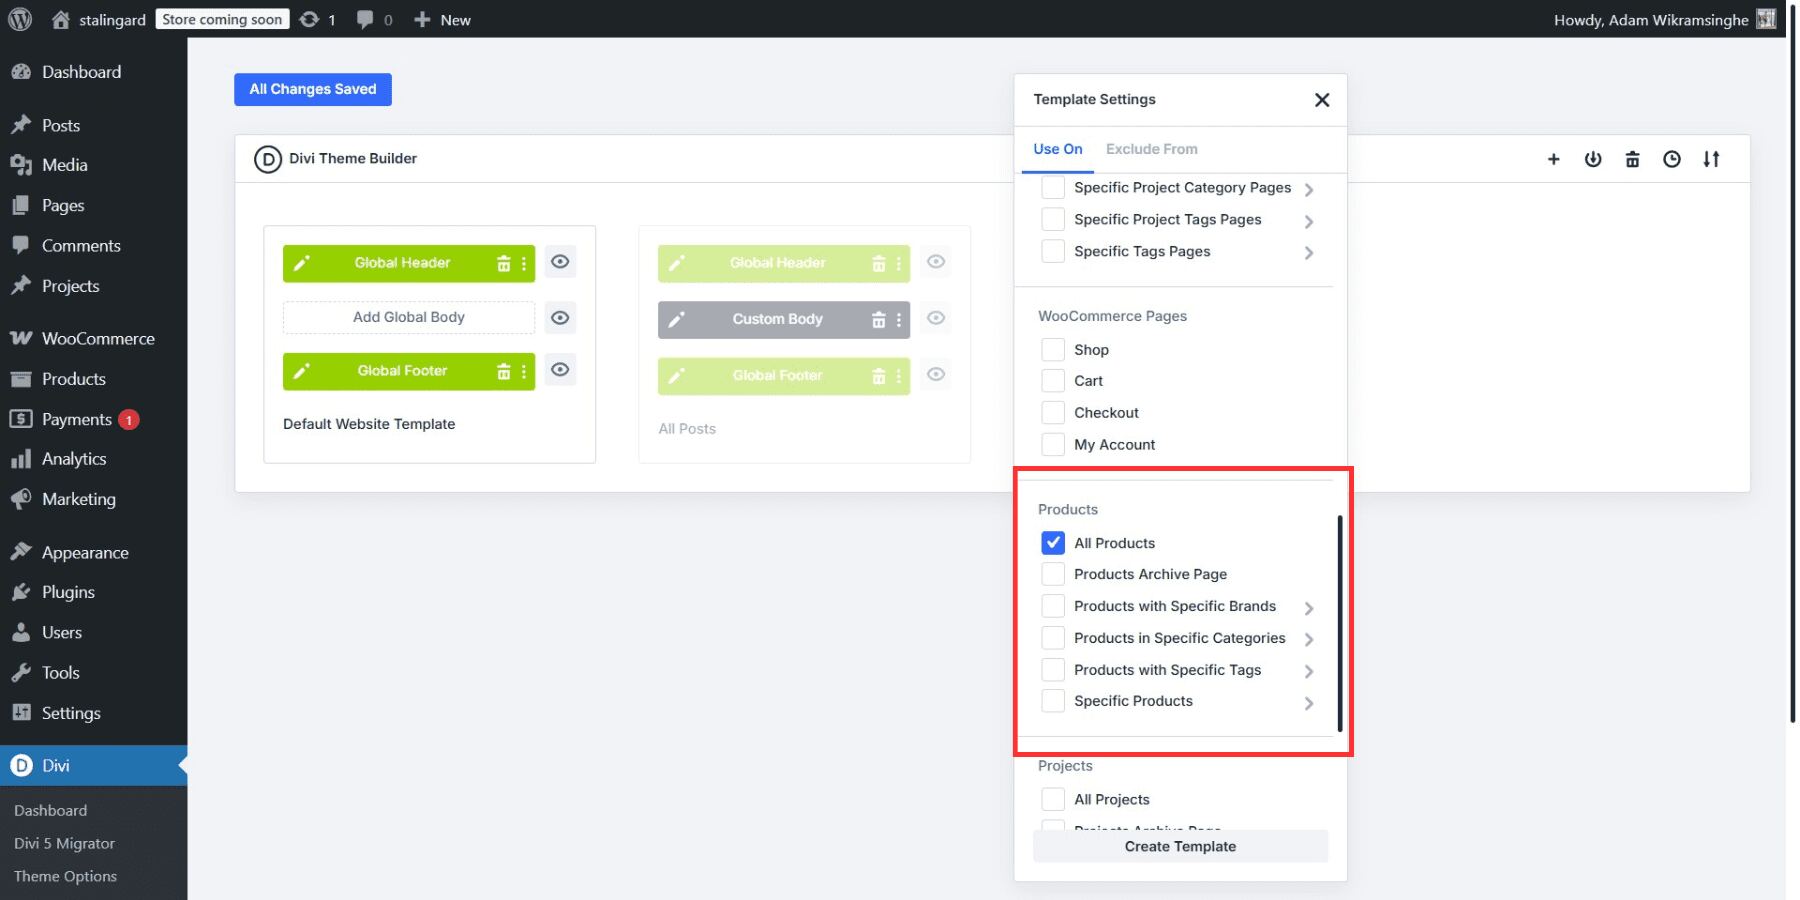1800x900 pixels.
Task: Switch to the Exclude From tab
Action: pos(1151,148)
